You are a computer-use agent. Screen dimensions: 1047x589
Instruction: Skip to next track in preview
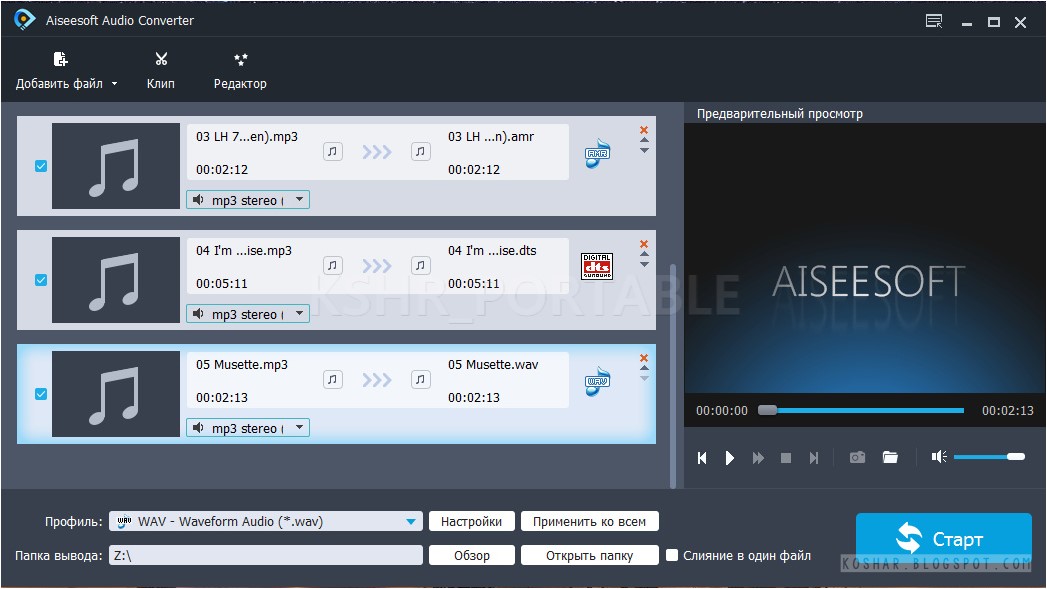814,457
